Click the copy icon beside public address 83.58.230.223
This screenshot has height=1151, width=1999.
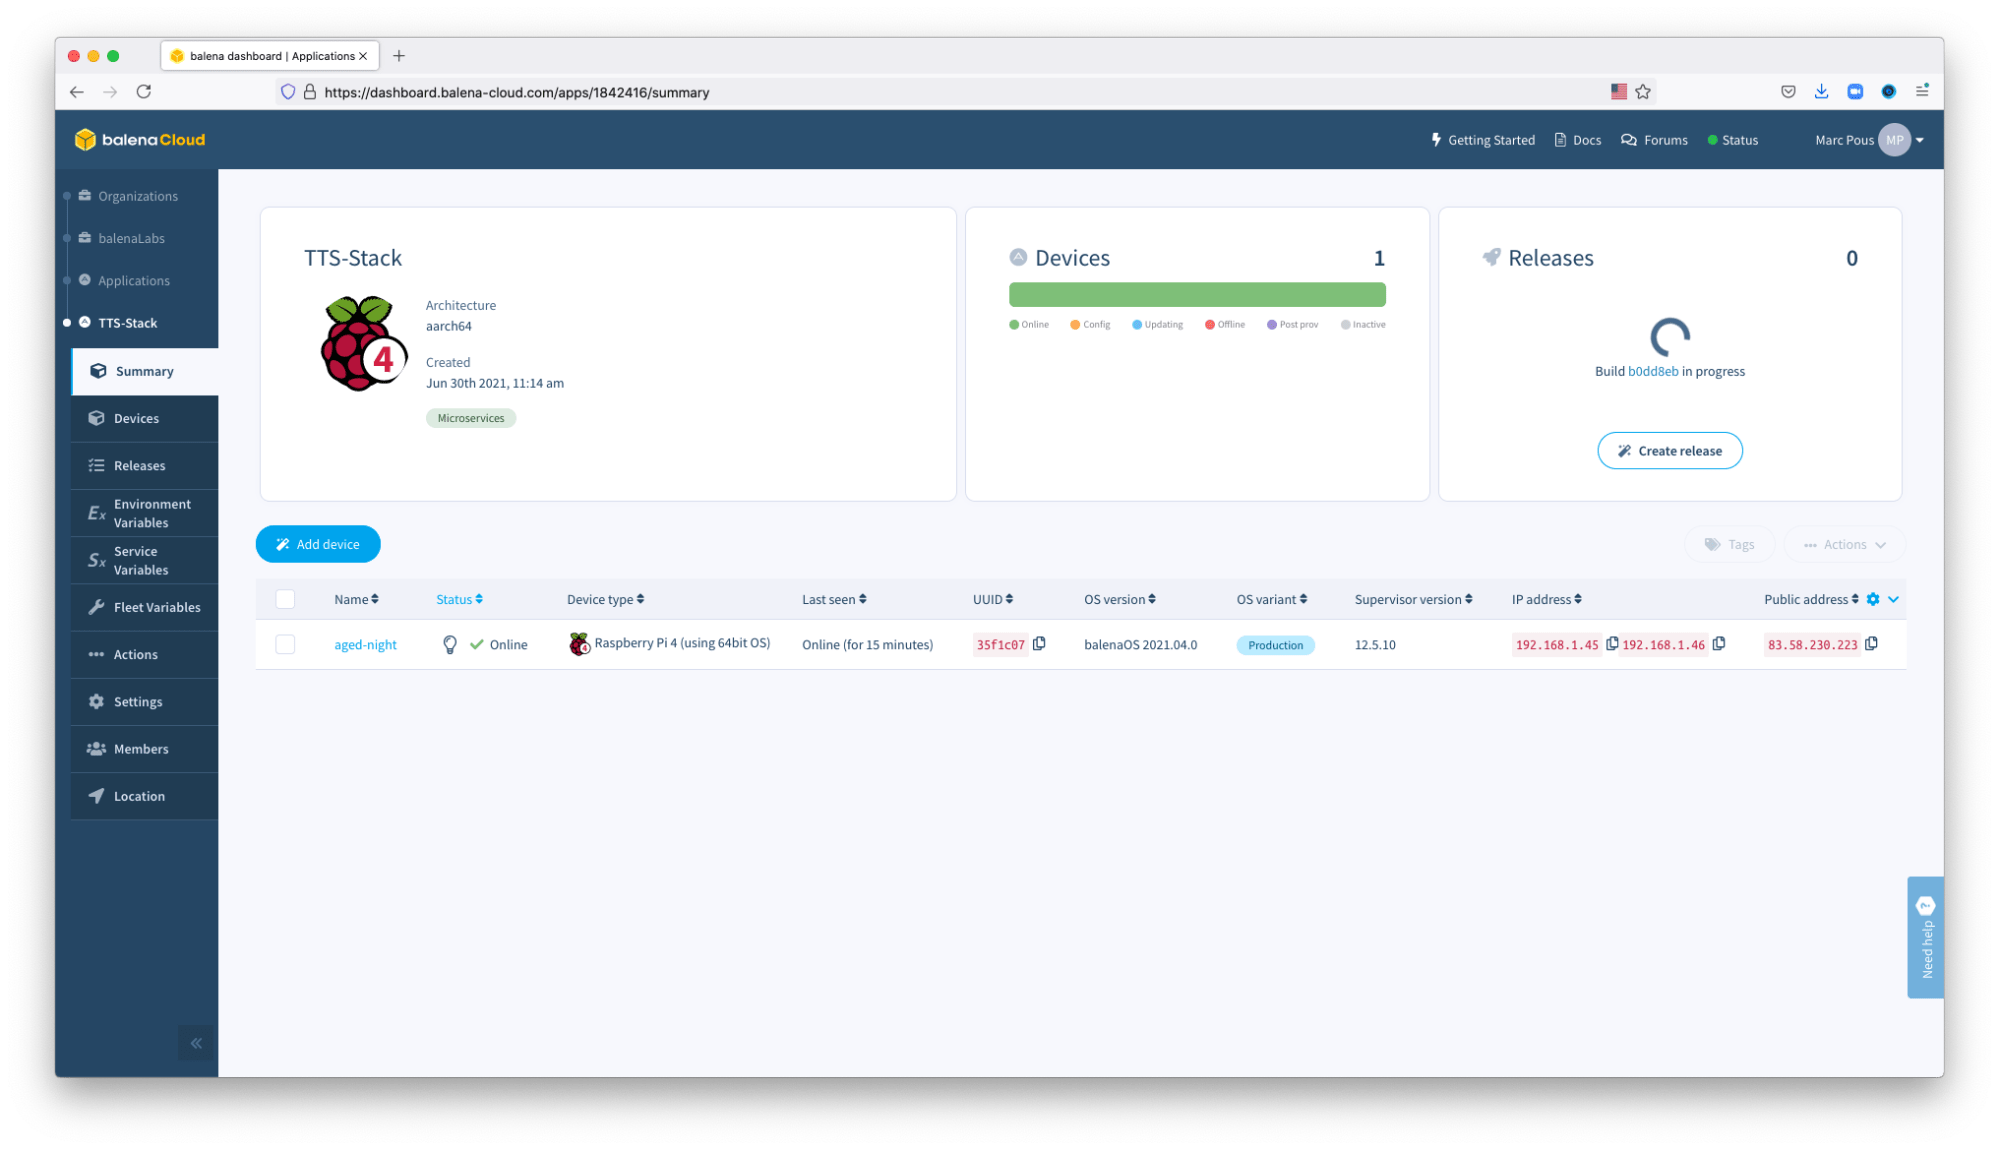point(1871,643)
